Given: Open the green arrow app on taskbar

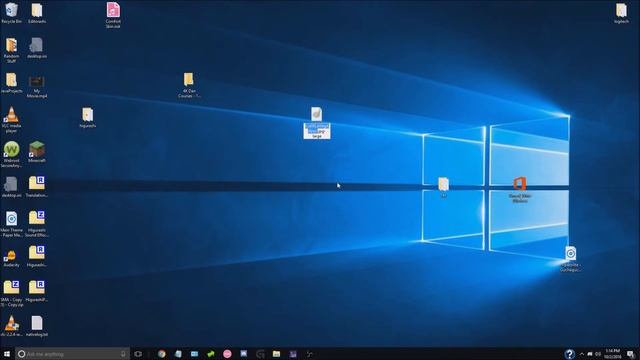Looking at the screenshot, I should point(211,354).
